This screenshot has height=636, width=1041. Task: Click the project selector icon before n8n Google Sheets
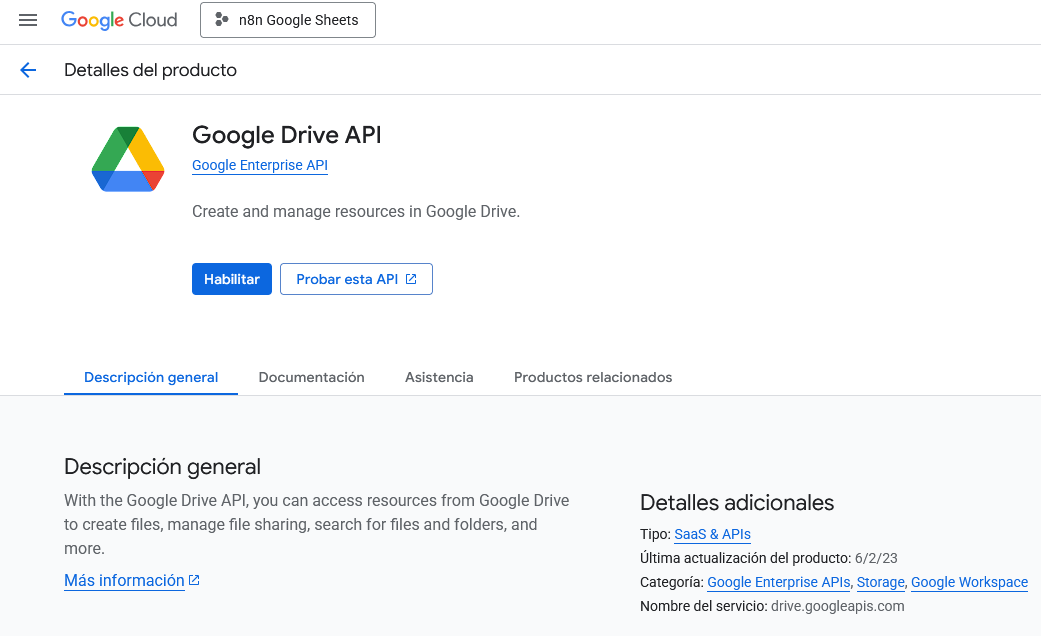[x=222, y=19]
